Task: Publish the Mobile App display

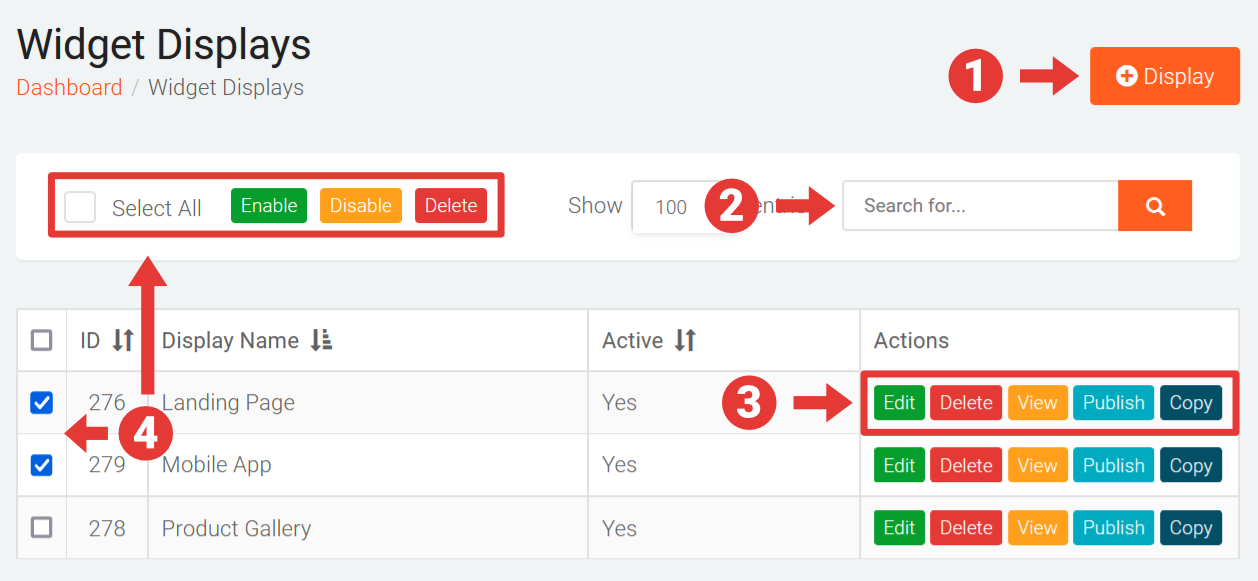Action: tap(1113, 466)
